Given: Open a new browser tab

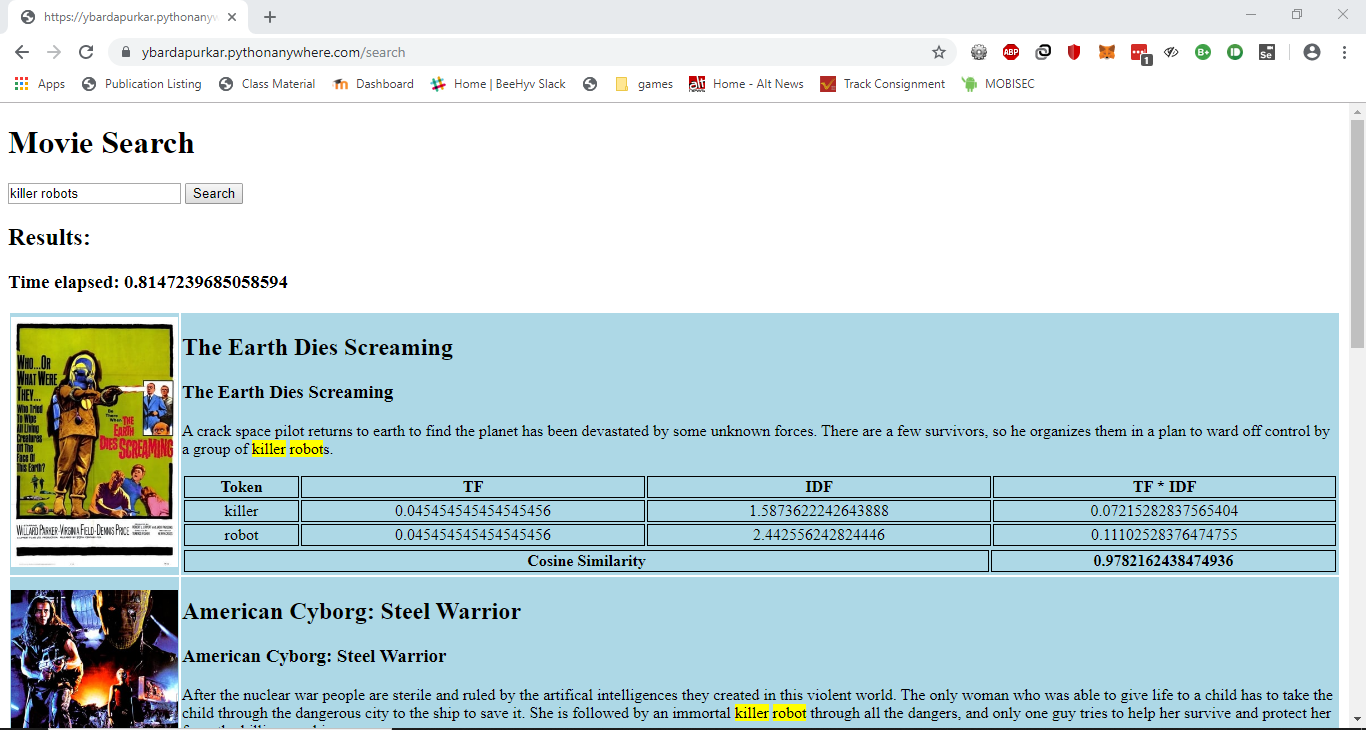Looking at the screenshot, I should coord(270,17).
